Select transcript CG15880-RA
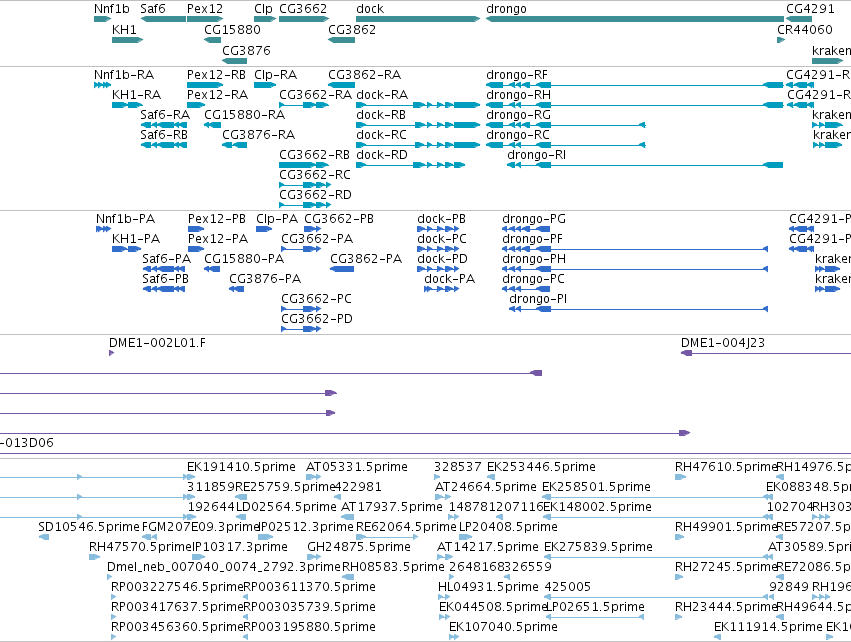This screenshot has width=851, height=642. point(212,125)
